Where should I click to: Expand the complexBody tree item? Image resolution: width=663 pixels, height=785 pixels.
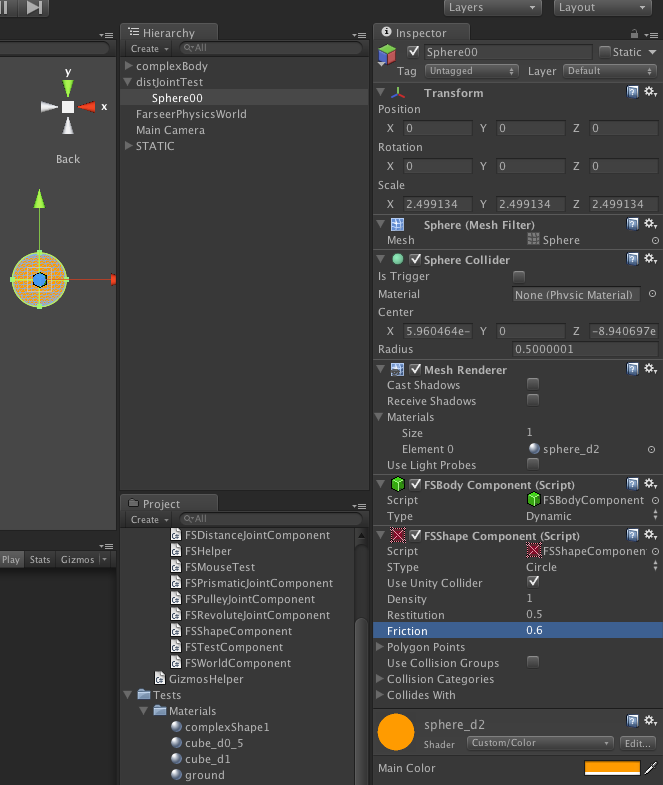pyautogui.click(x=128, y=66)
